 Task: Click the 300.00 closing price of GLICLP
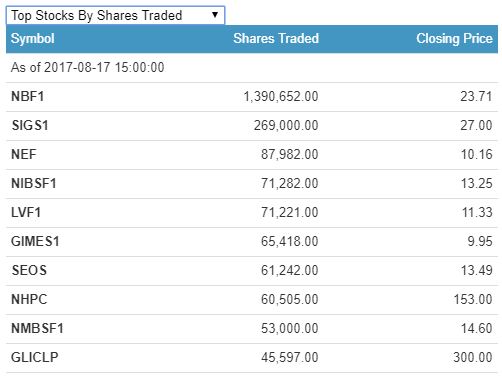tap(473, 358)
